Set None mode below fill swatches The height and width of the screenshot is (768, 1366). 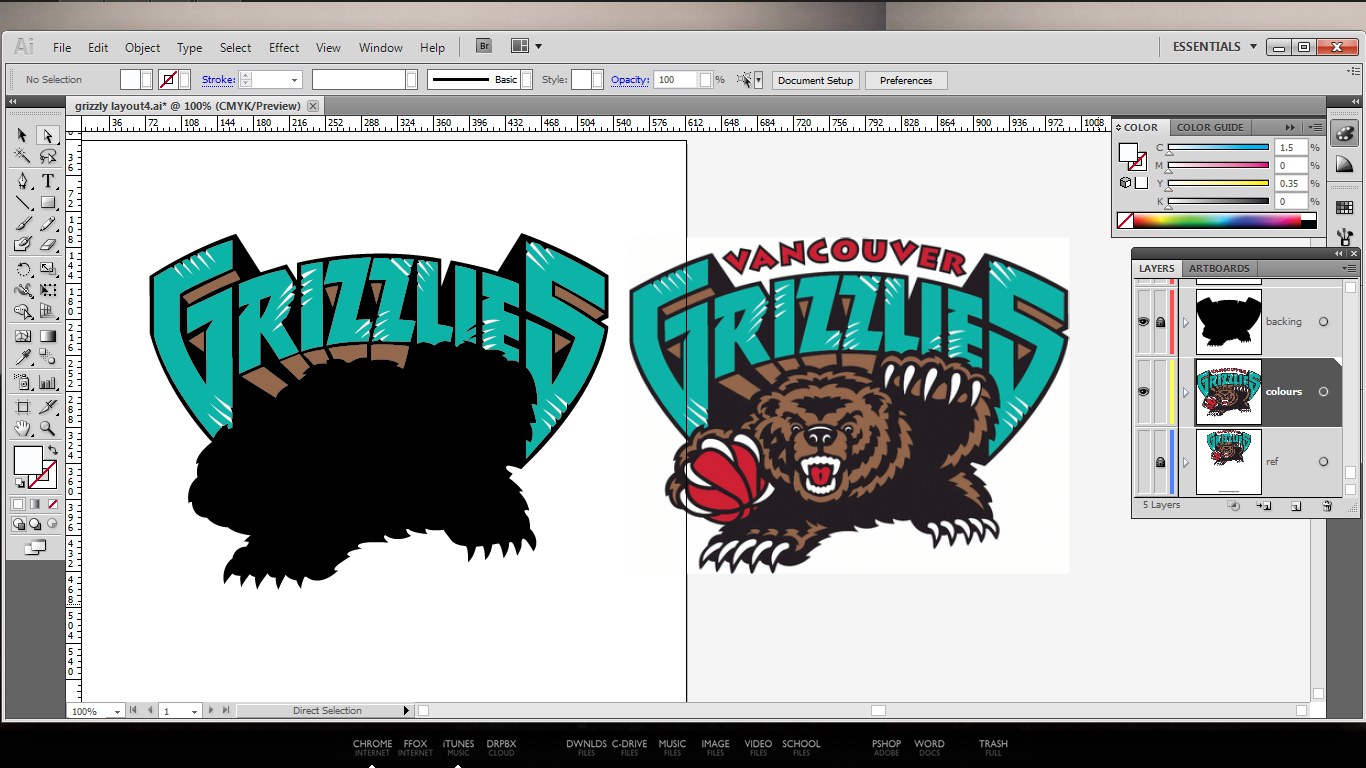coord(53,504)
